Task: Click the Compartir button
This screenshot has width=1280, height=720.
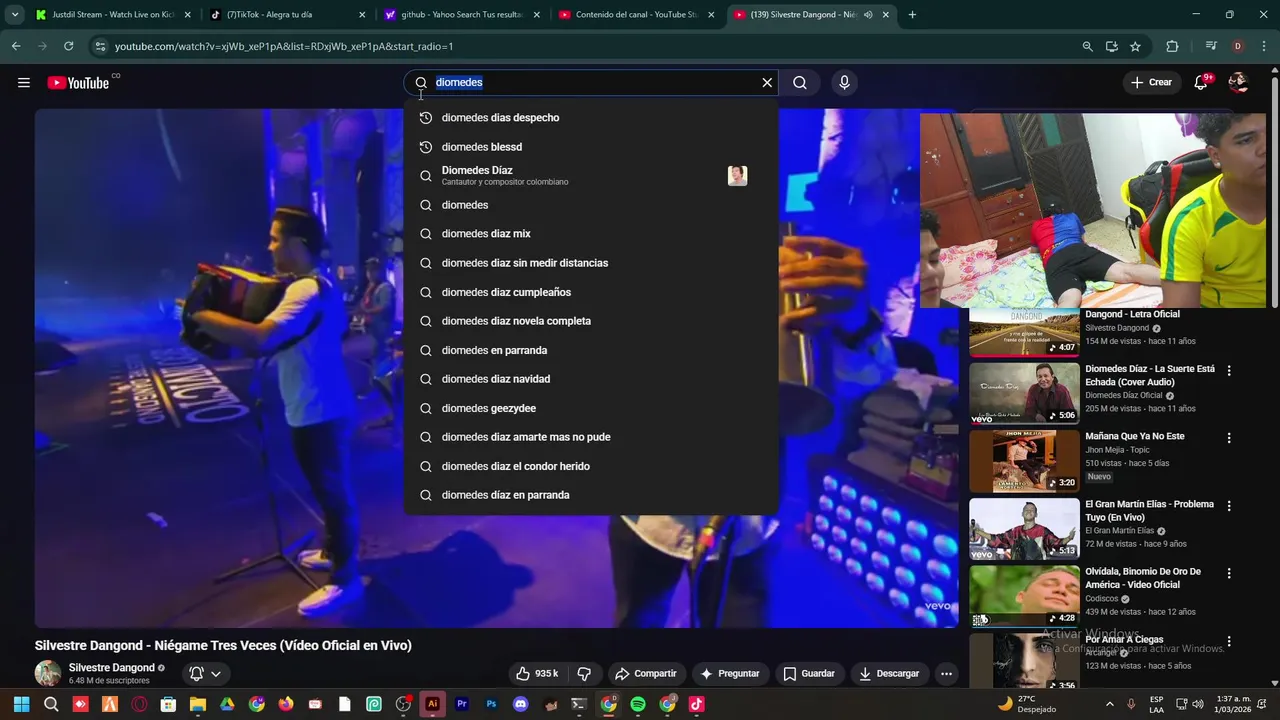Action: [x=646, y=674]
